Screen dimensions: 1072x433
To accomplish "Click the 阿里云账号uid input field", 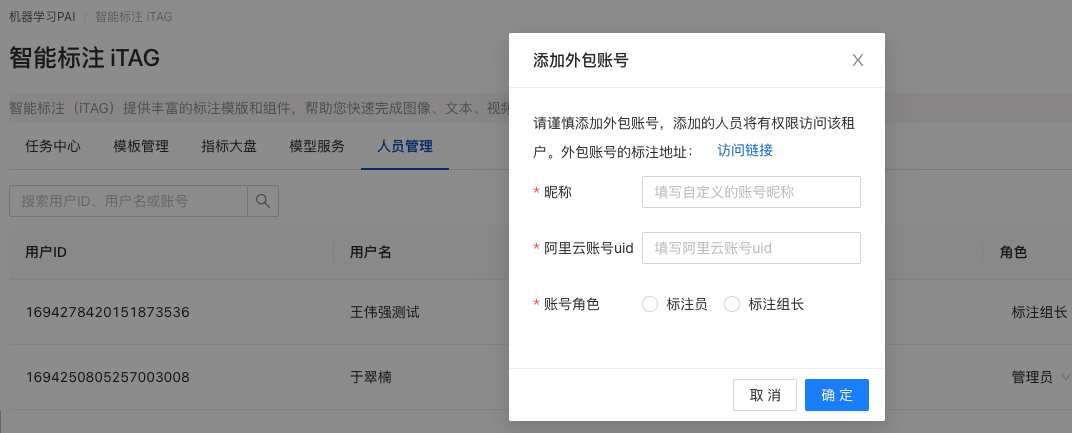I will [751, 248].
